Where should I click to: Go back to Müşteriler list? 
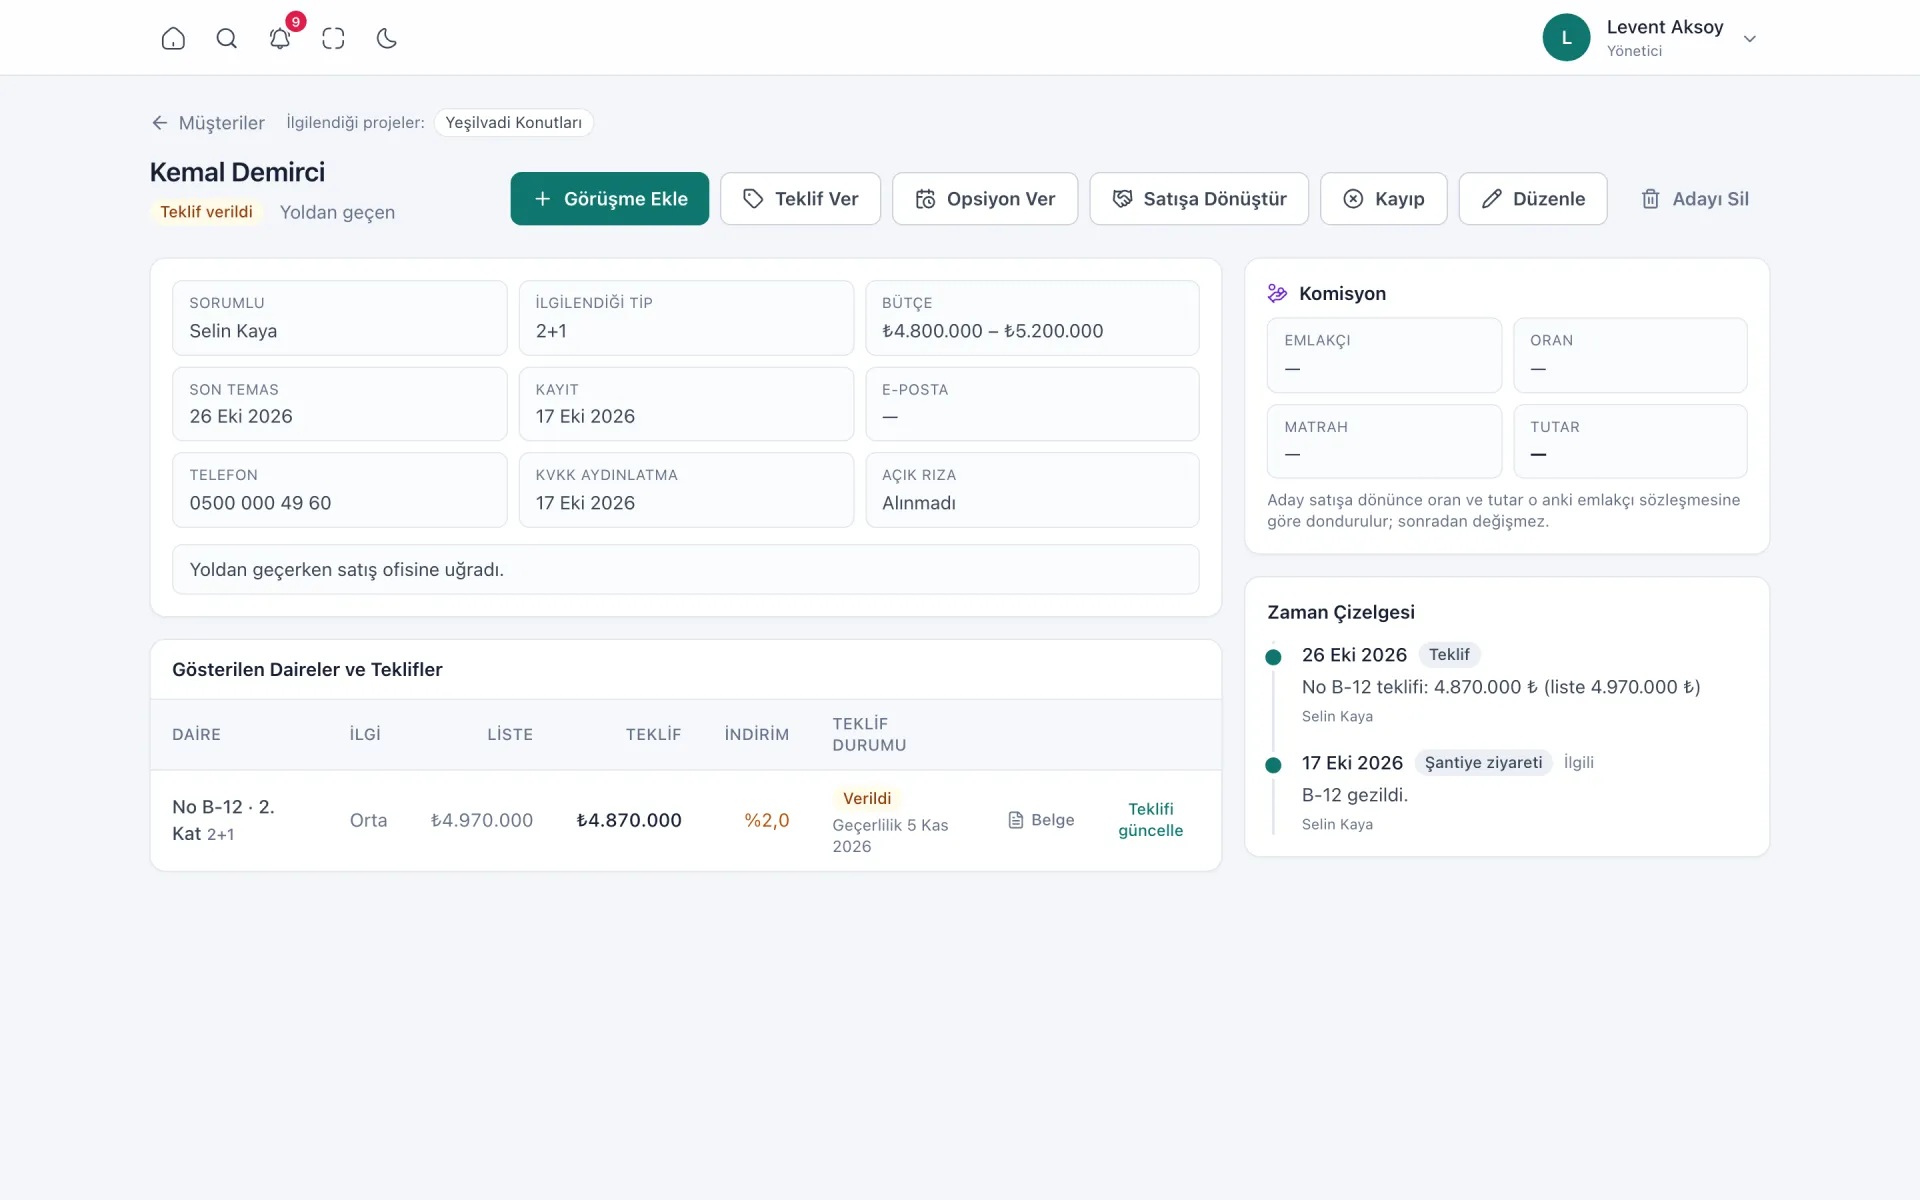[x=208, y=122]
